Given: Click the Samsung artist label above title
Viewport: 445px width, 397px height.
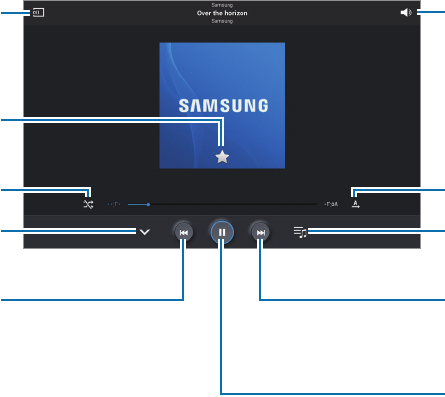Looking at the screenshot, I should [x=222, y=5].
